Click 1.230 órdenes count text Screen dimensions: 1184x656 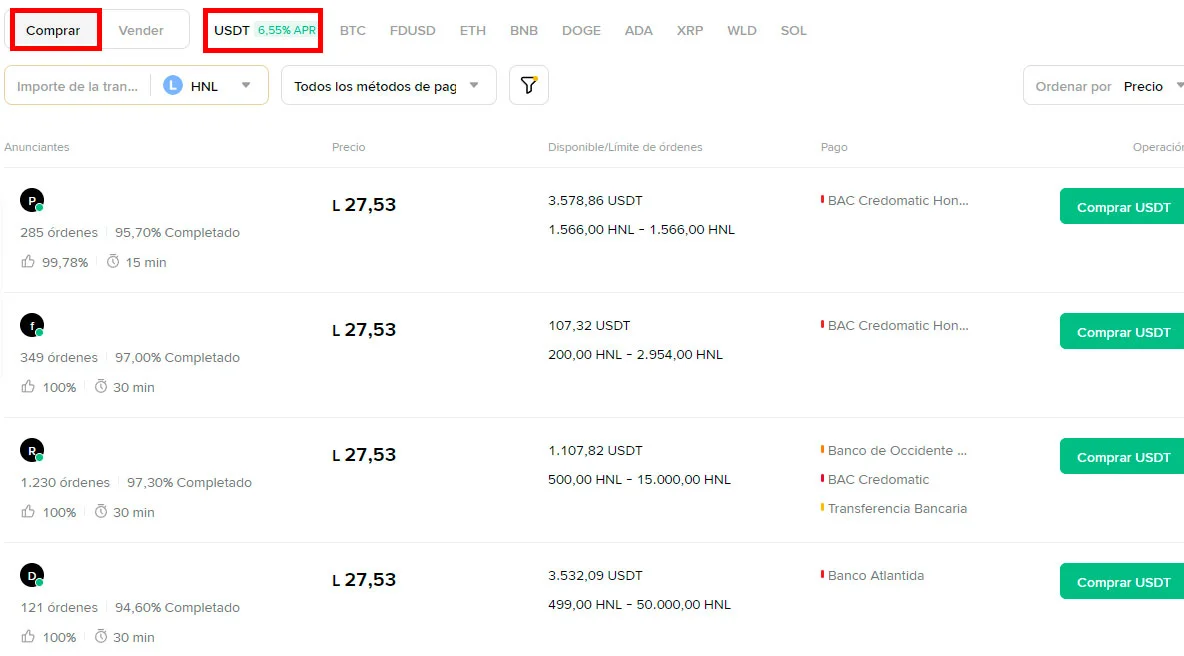click(x=65, y=482)
